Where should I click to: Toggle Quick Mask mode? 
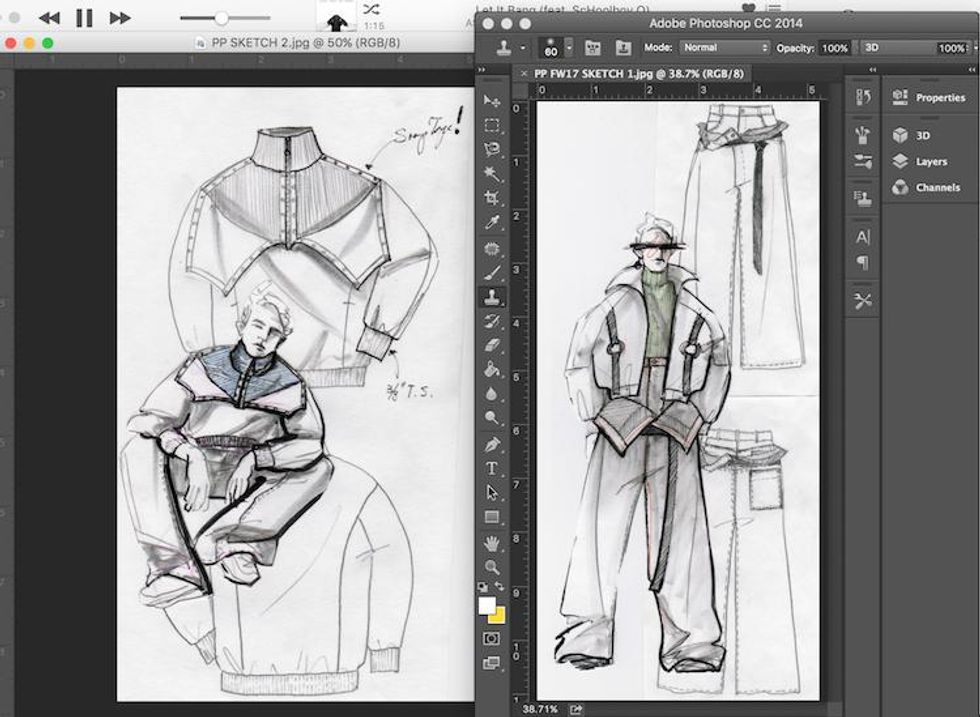491,638
